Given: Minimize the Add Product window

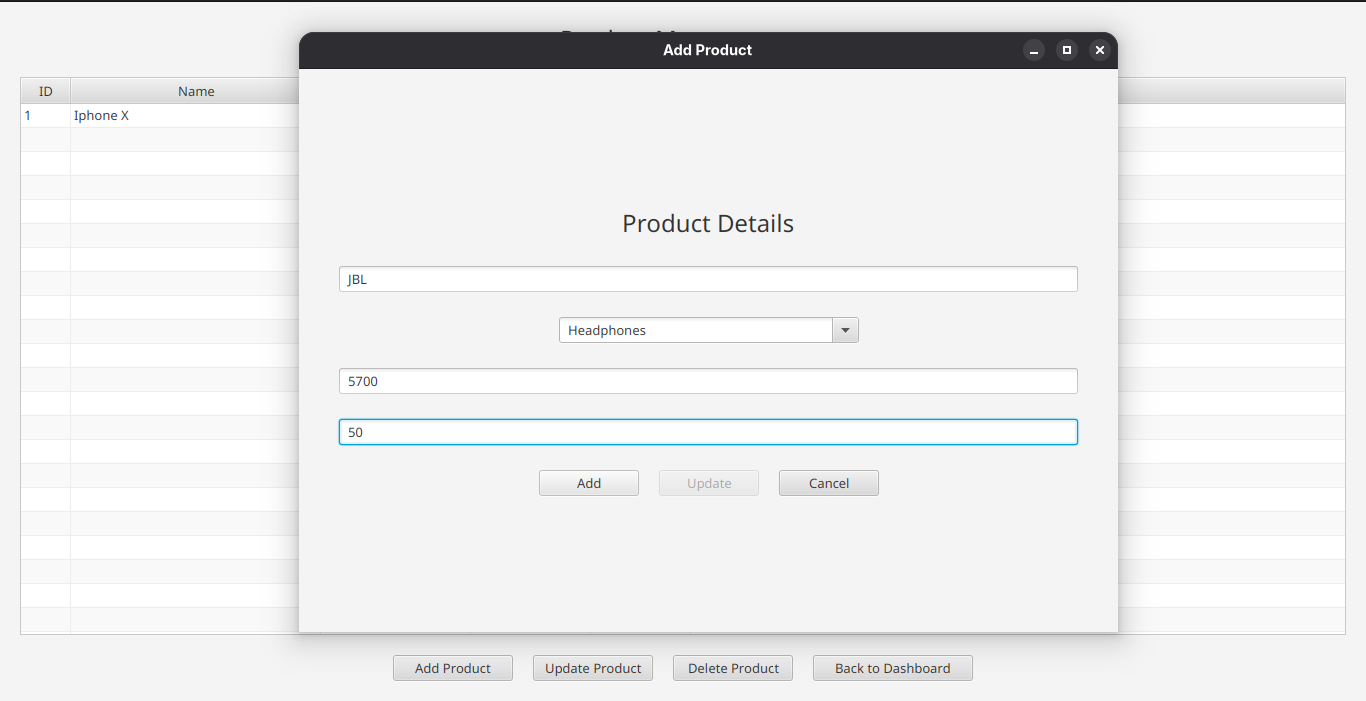Looking at the screenshot, I should click(1034, 50).
